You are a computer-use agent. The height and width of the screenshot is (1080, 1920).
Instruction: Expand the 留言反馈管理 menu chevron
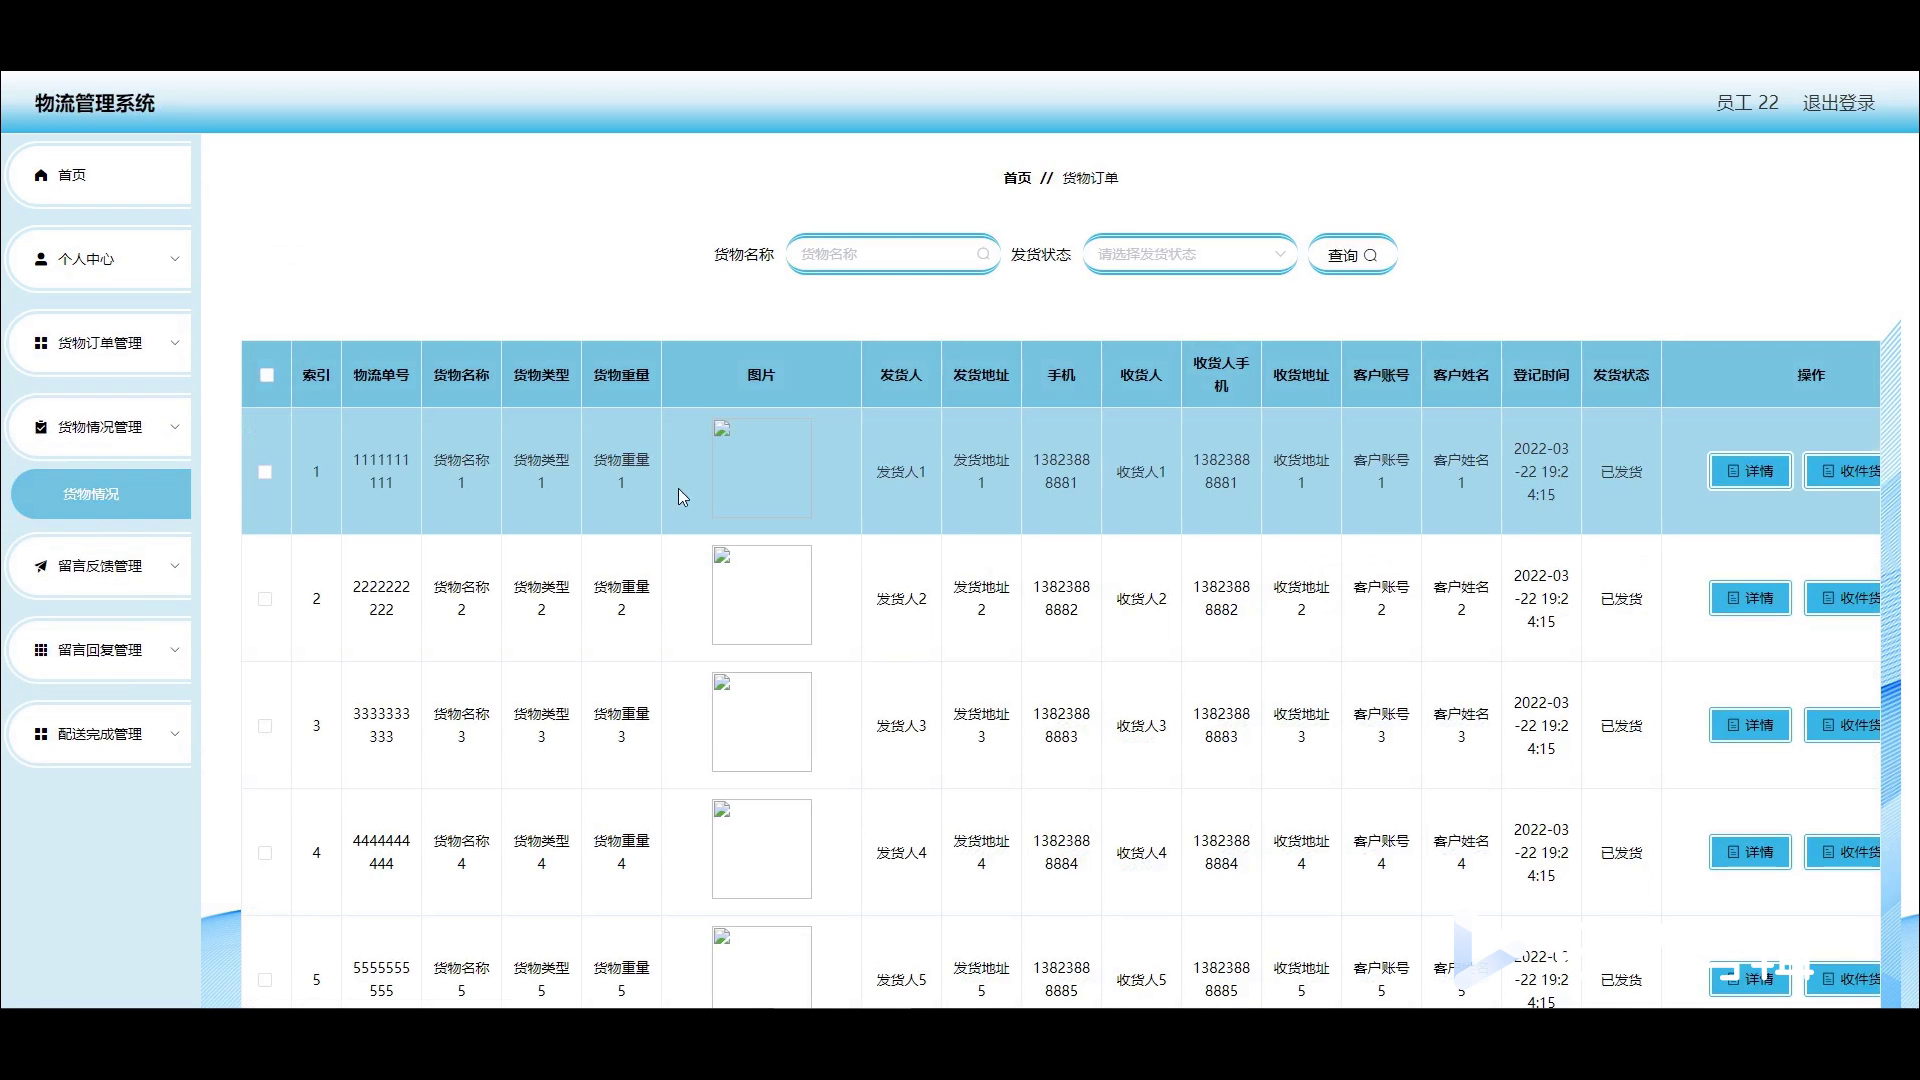coord(175,566)
